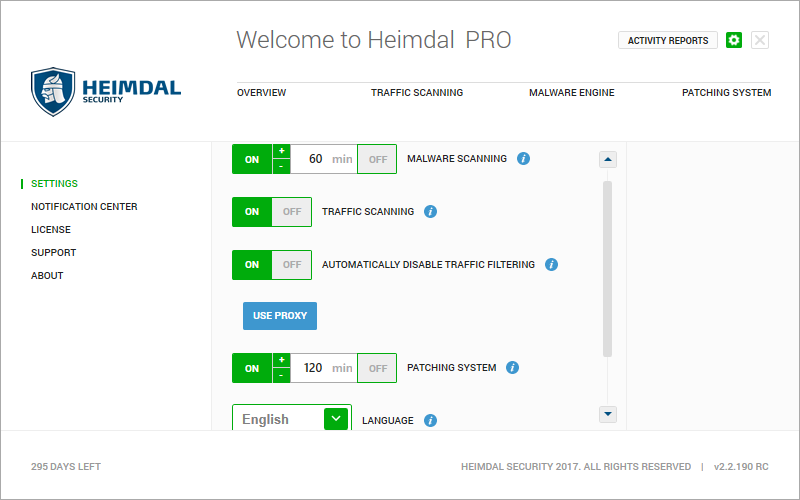Open the Support sidebar section
This screenshot has width=800, height=500.
coord(54,253)
